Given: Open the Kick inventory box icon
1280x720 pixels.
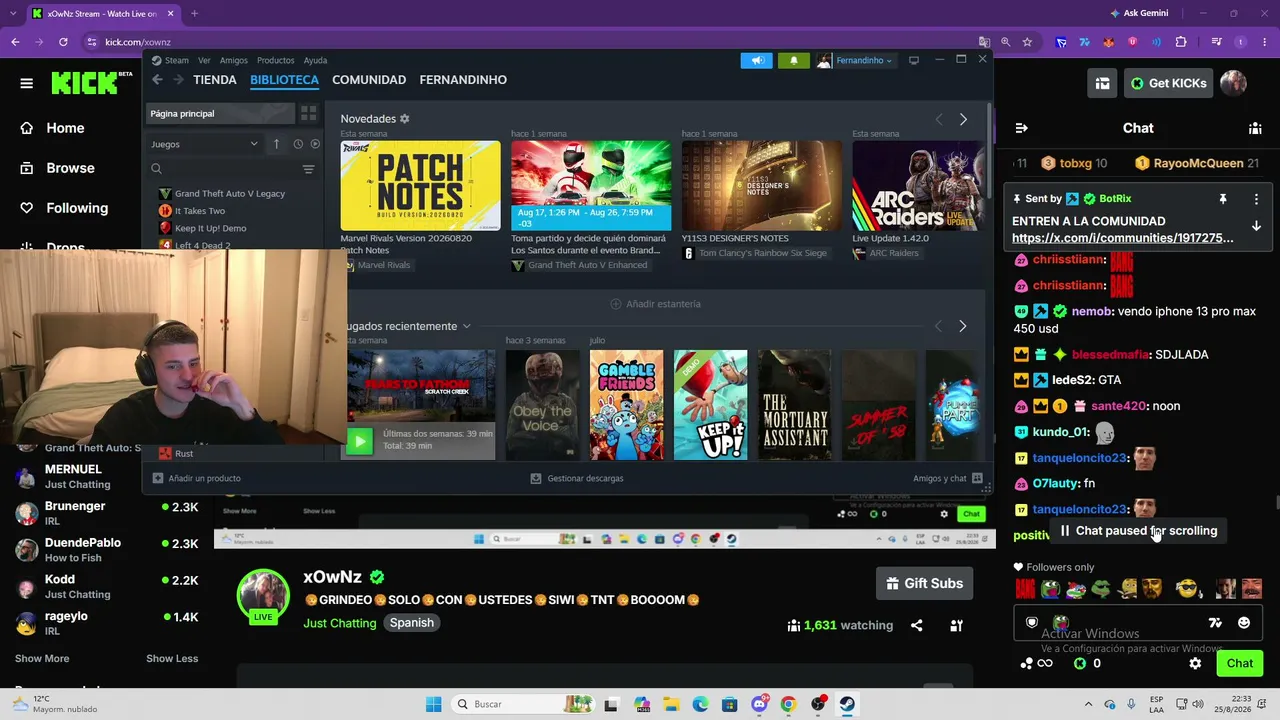Looking at the screenshot, I should [1102, 83].
